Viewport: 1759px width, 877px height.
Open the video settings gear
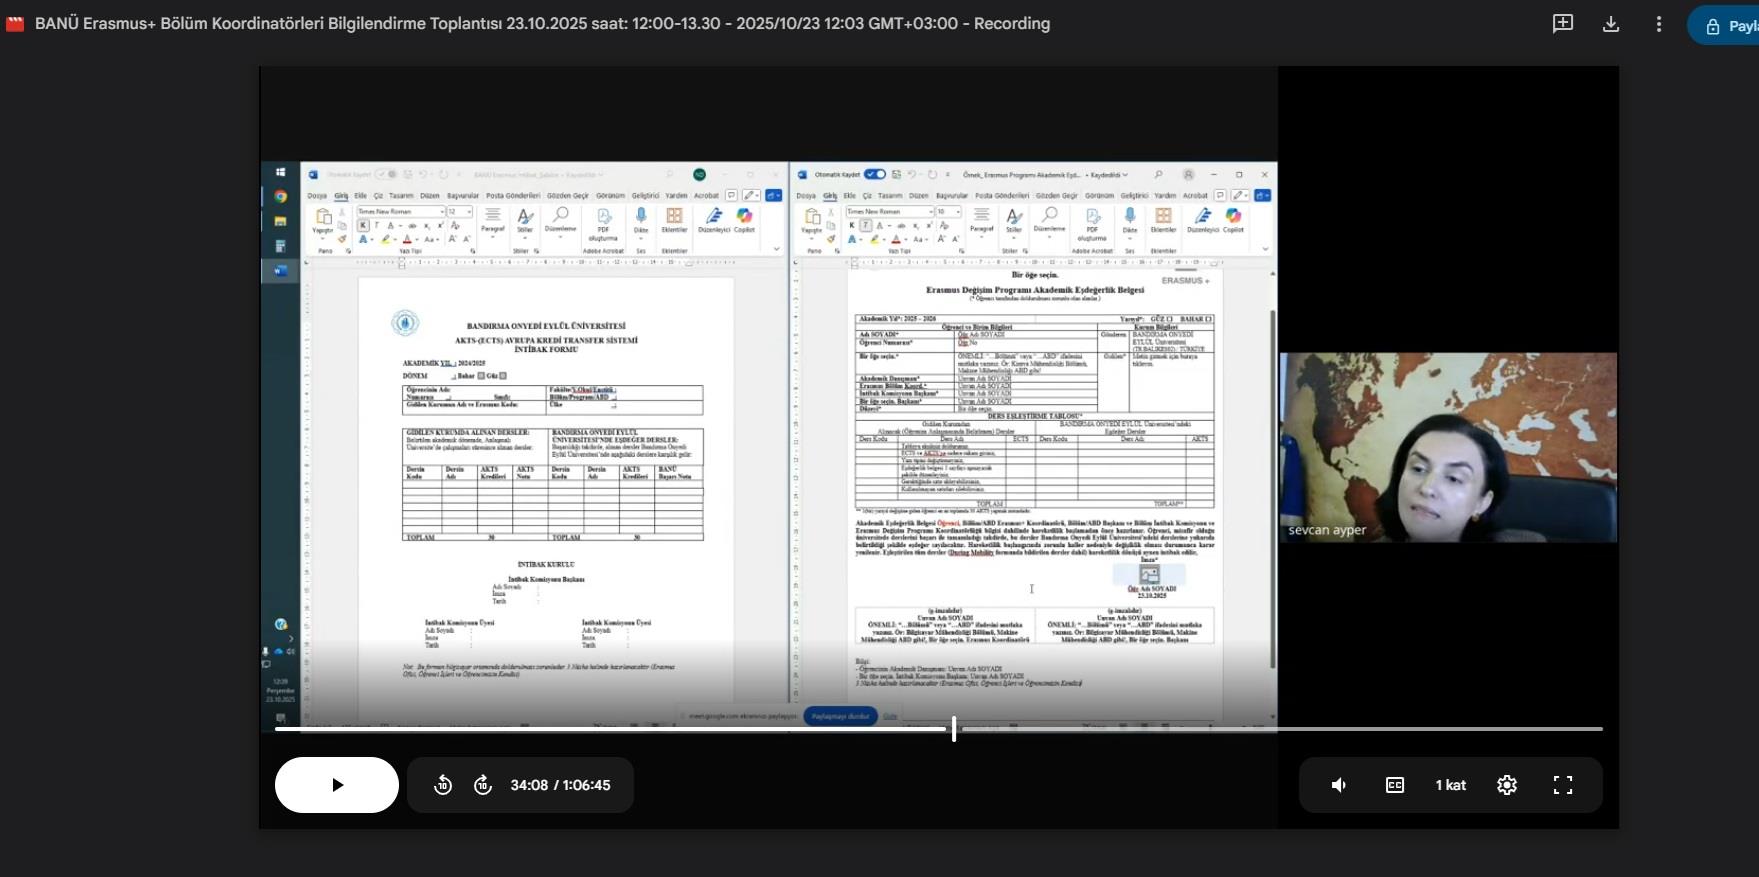1507,785
